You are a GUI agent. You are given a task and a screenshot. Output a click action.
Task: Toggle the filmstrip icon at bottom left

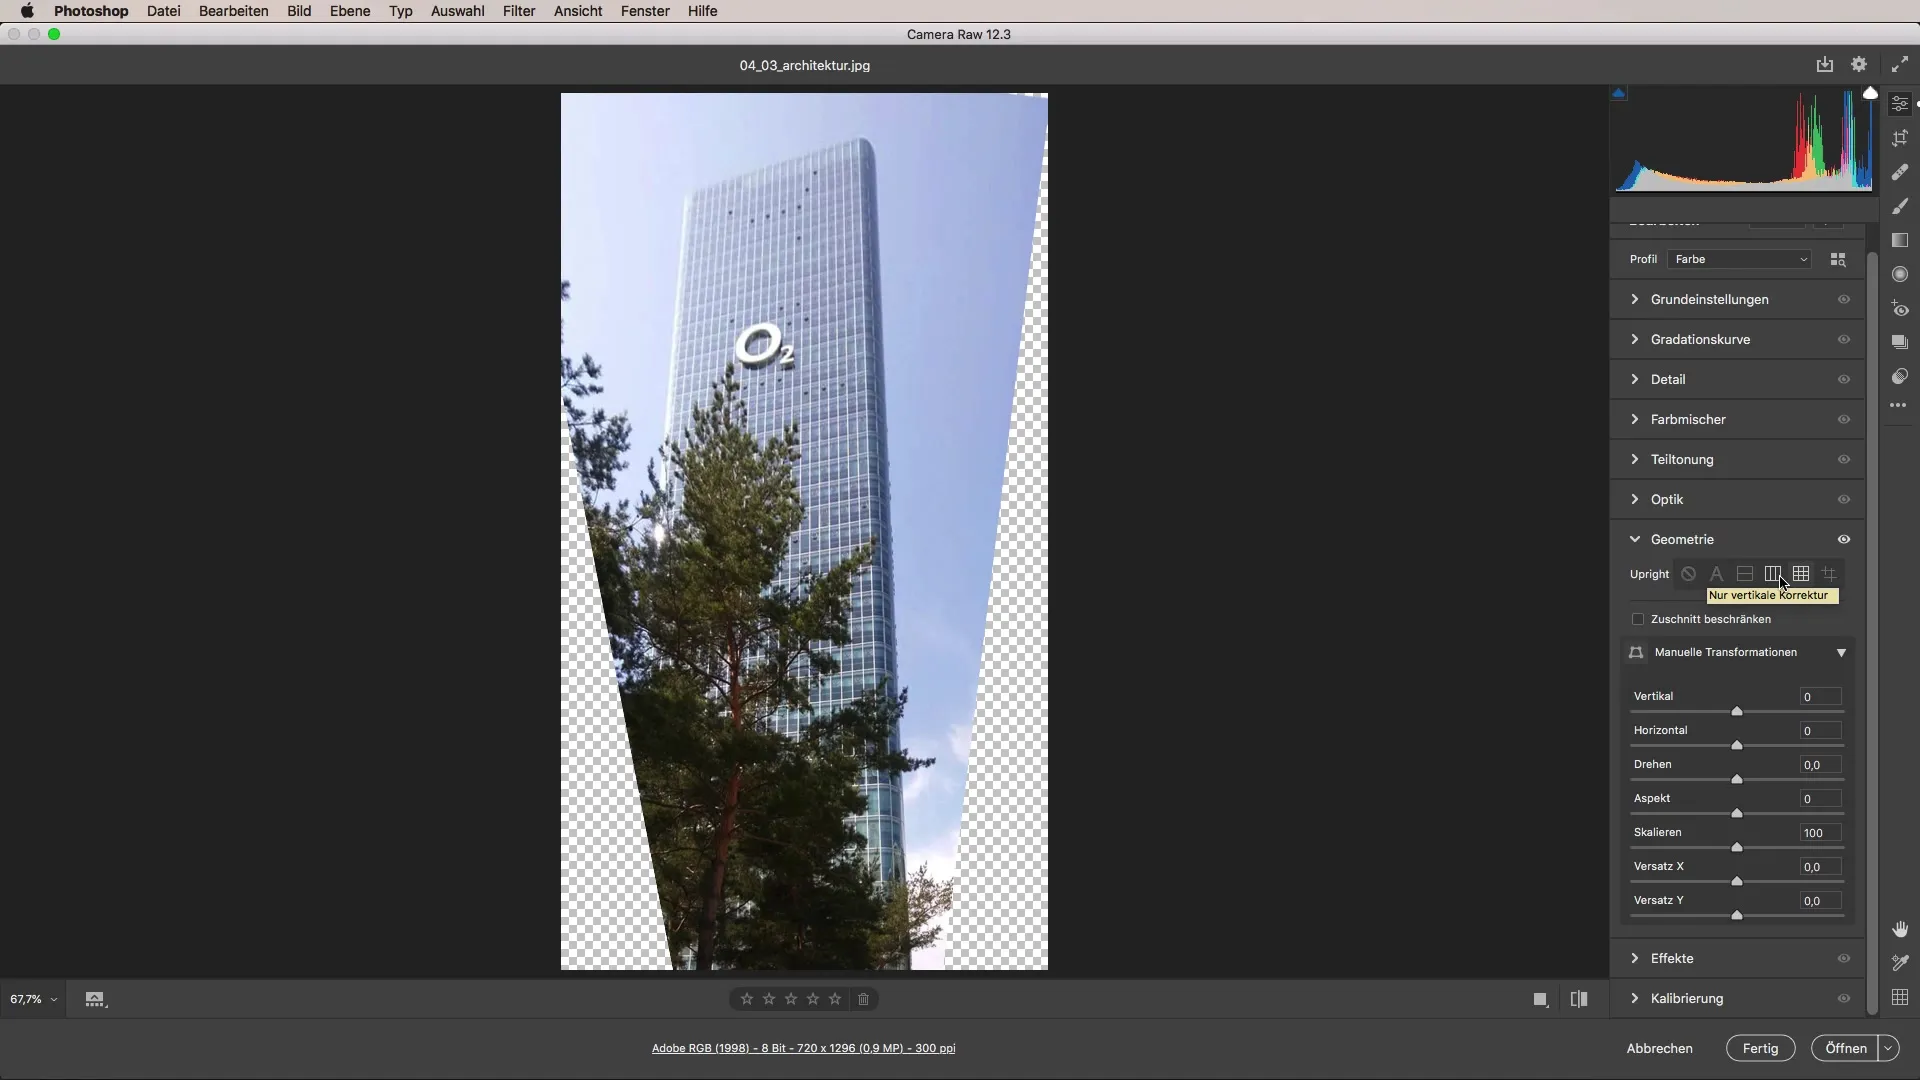[95, 999]
